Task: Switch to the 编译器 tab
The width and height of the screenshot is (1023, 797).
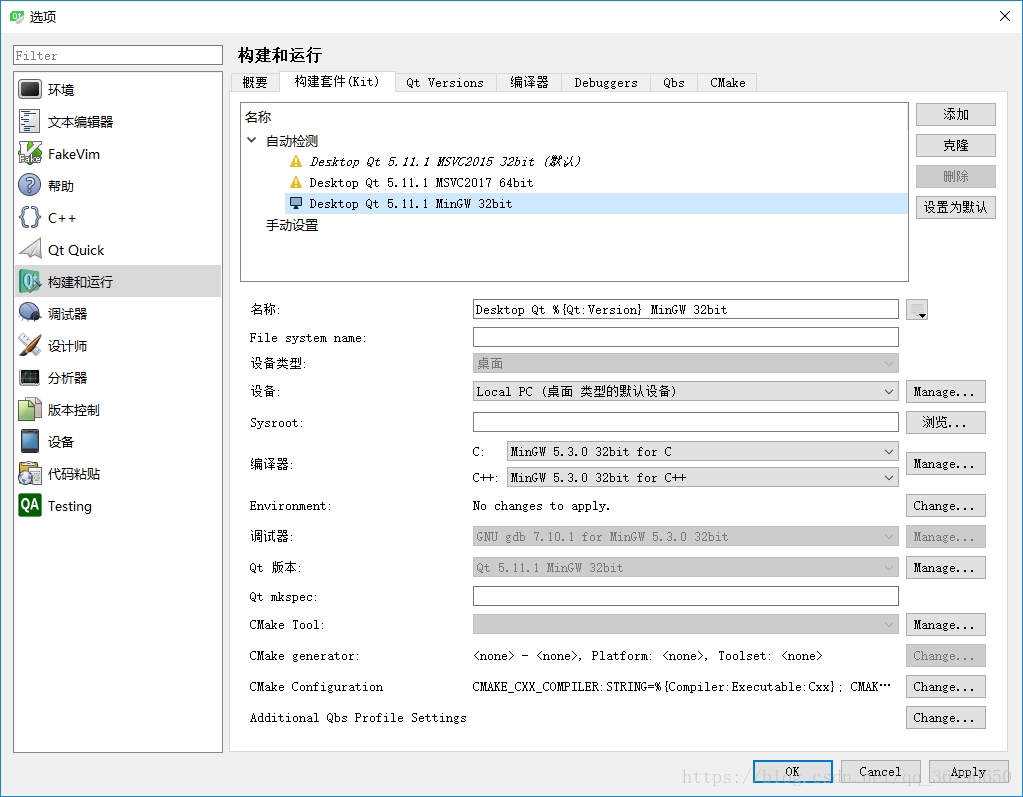Action: [x=529, y=83]
